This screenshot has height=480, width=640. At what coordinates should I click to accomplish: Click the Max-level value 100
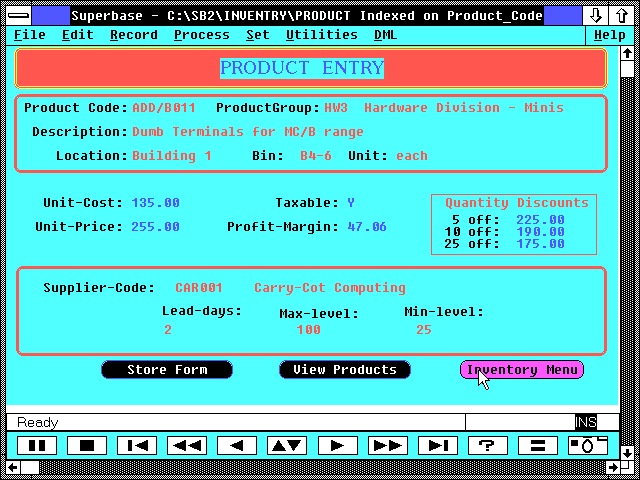tap(309, 330)
